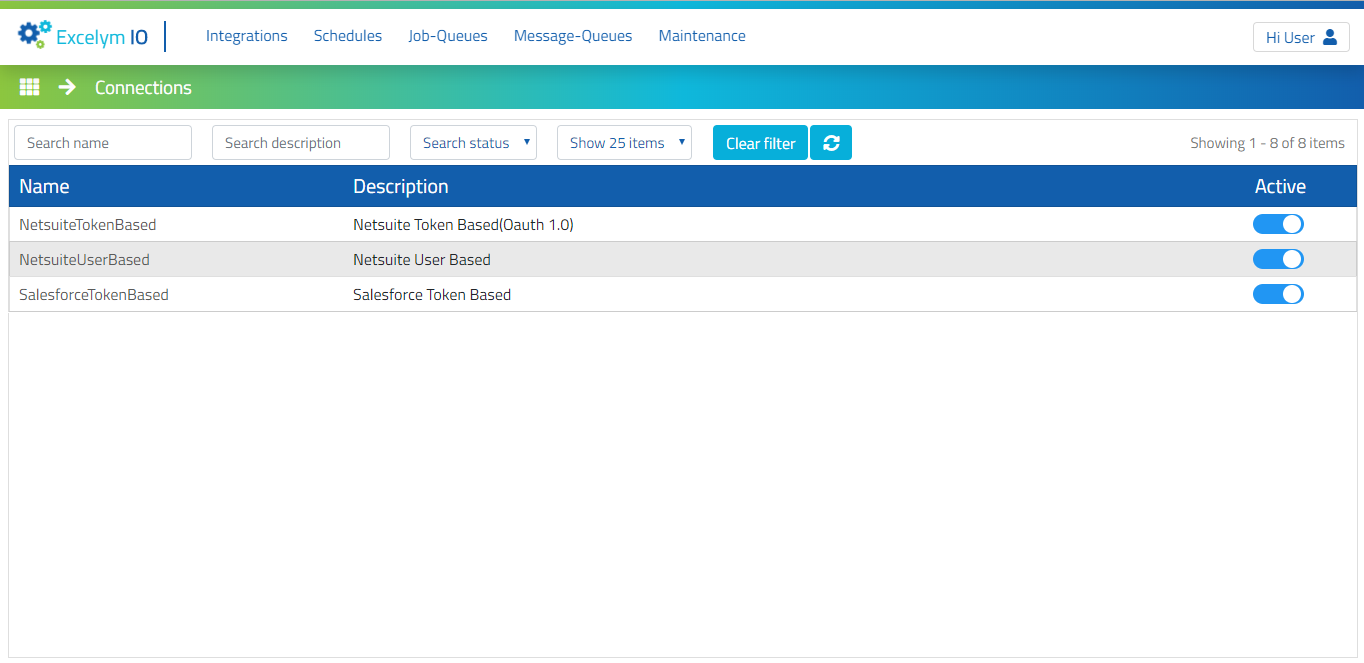Screen dimensions: 1364x663
Task: Click 'Salesforce Token Based' description
Action: (x=432, y=295)
